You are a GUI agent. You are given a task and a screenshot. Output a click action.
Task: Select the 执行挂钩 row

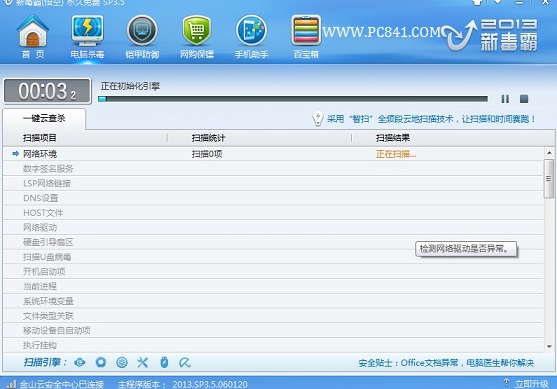273,345
